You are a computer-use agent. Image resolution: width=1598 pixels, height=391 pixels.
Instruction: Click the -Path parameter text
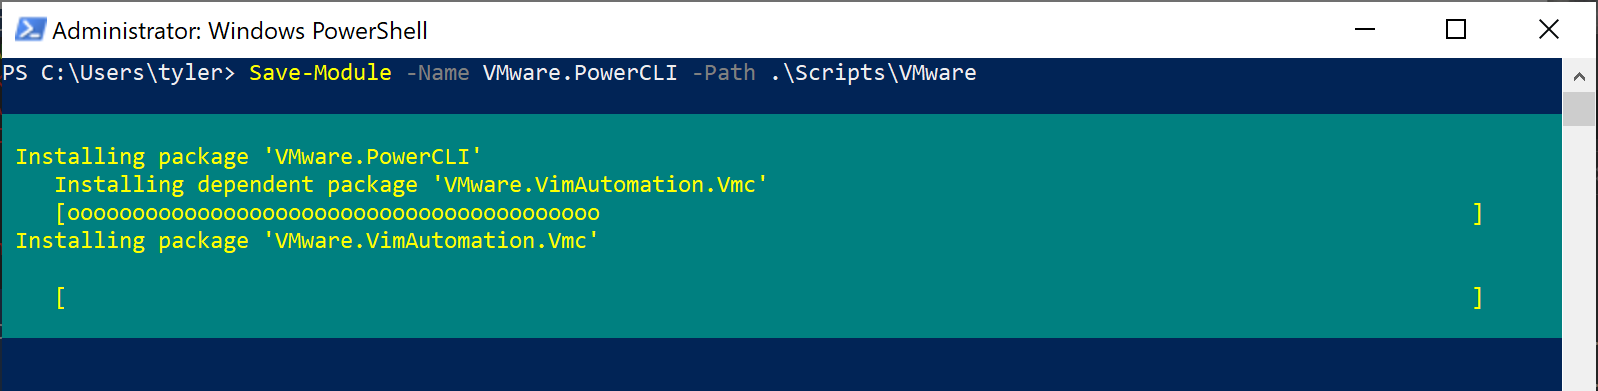click(x=723, y=72)
